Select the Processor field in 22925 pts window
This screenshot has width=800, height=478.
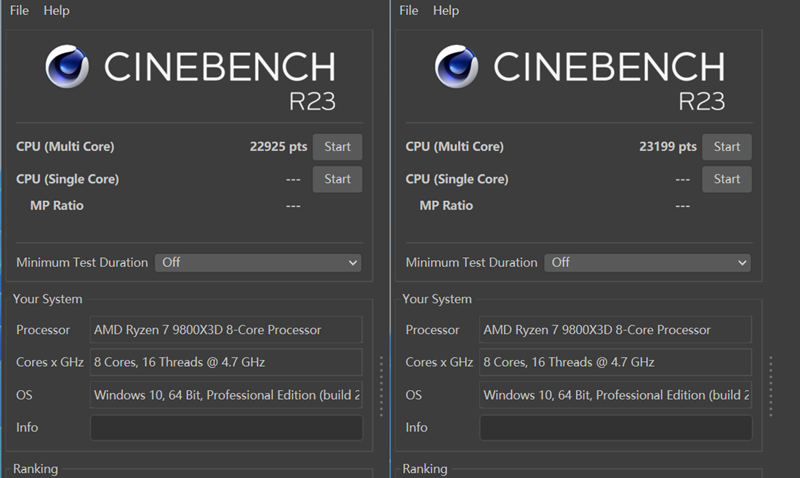[226, 330]
